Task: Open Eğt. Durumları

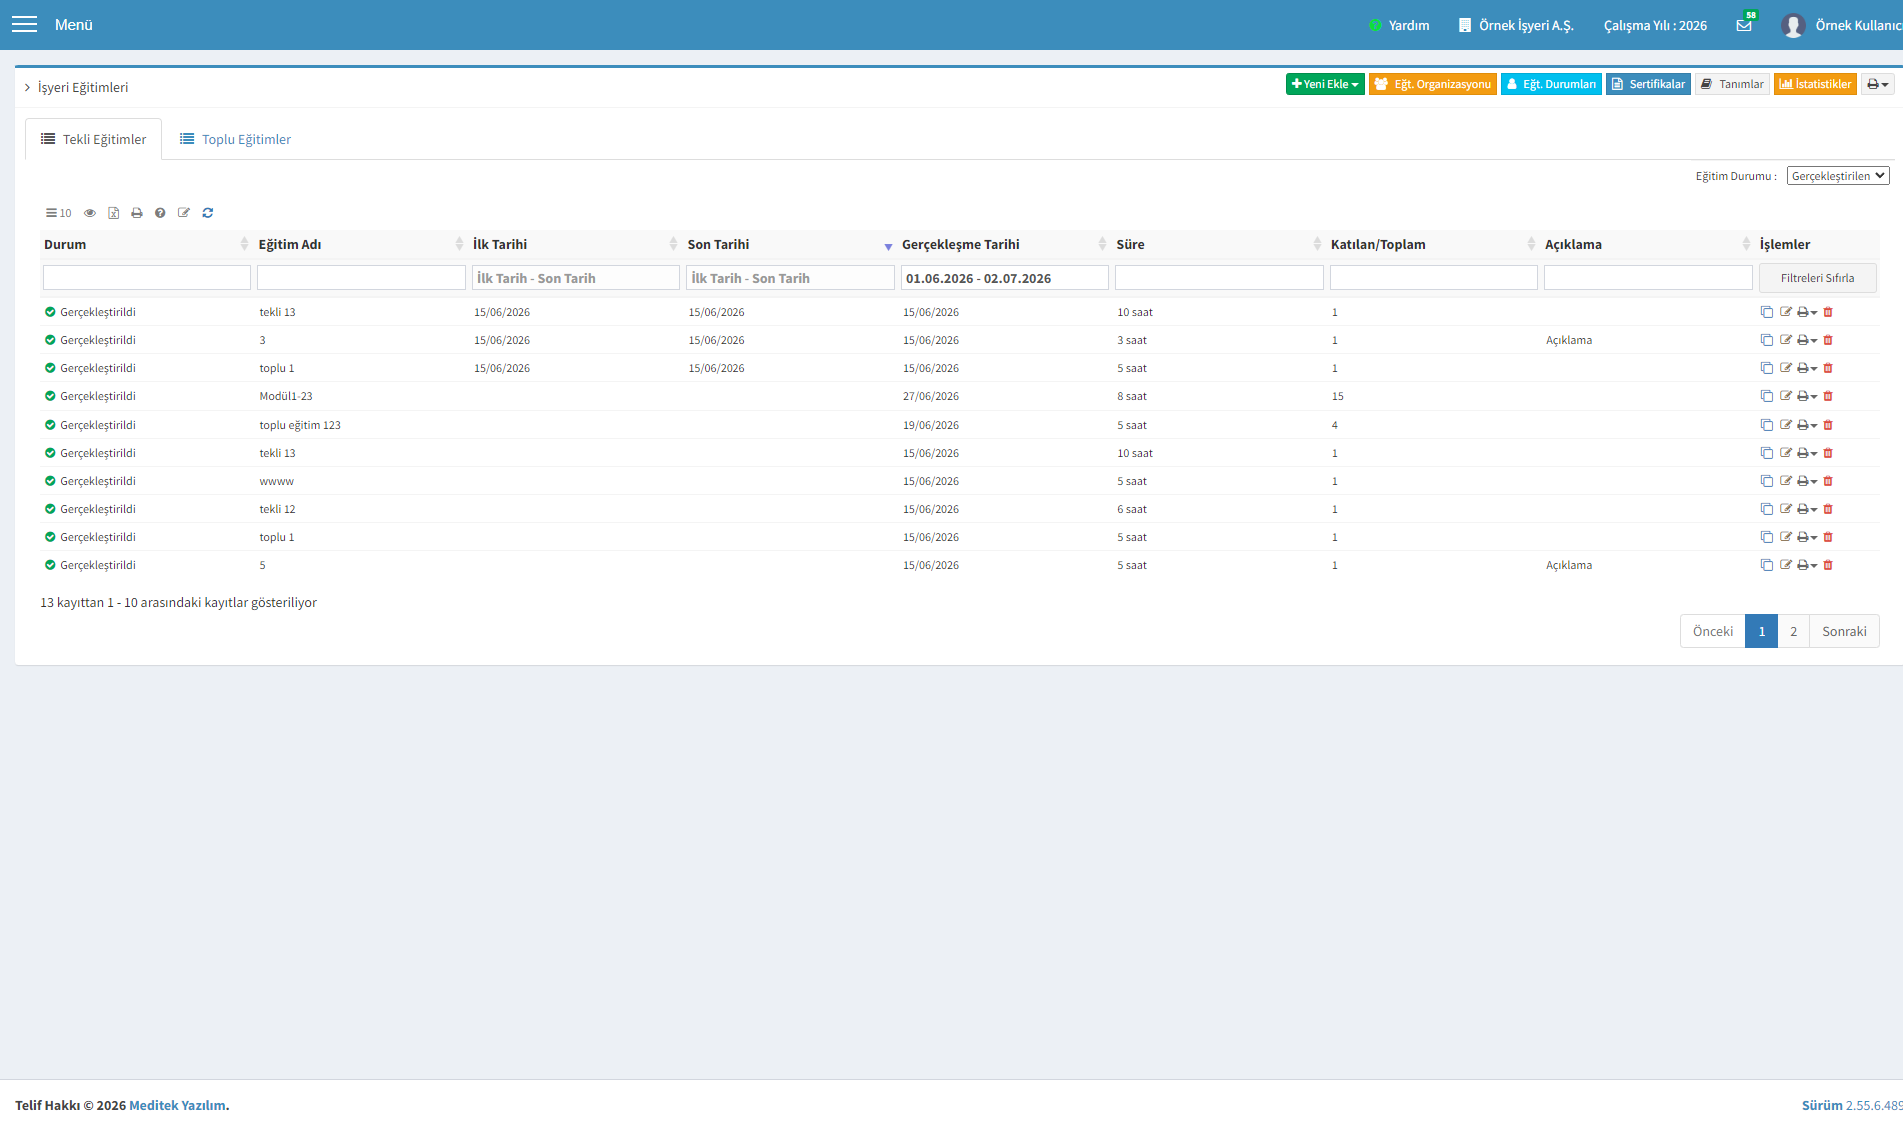Action: [1551, 84]
